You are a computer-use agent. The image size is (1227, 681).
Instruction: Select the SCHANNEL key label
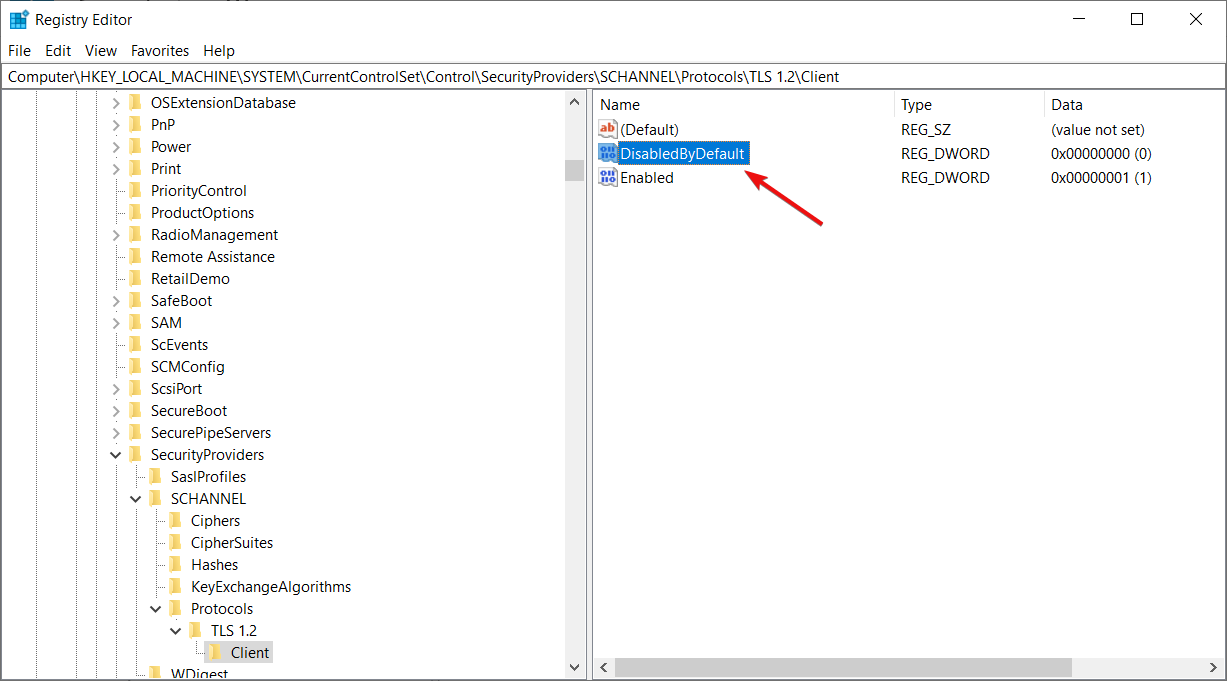(x=208, y=498)
